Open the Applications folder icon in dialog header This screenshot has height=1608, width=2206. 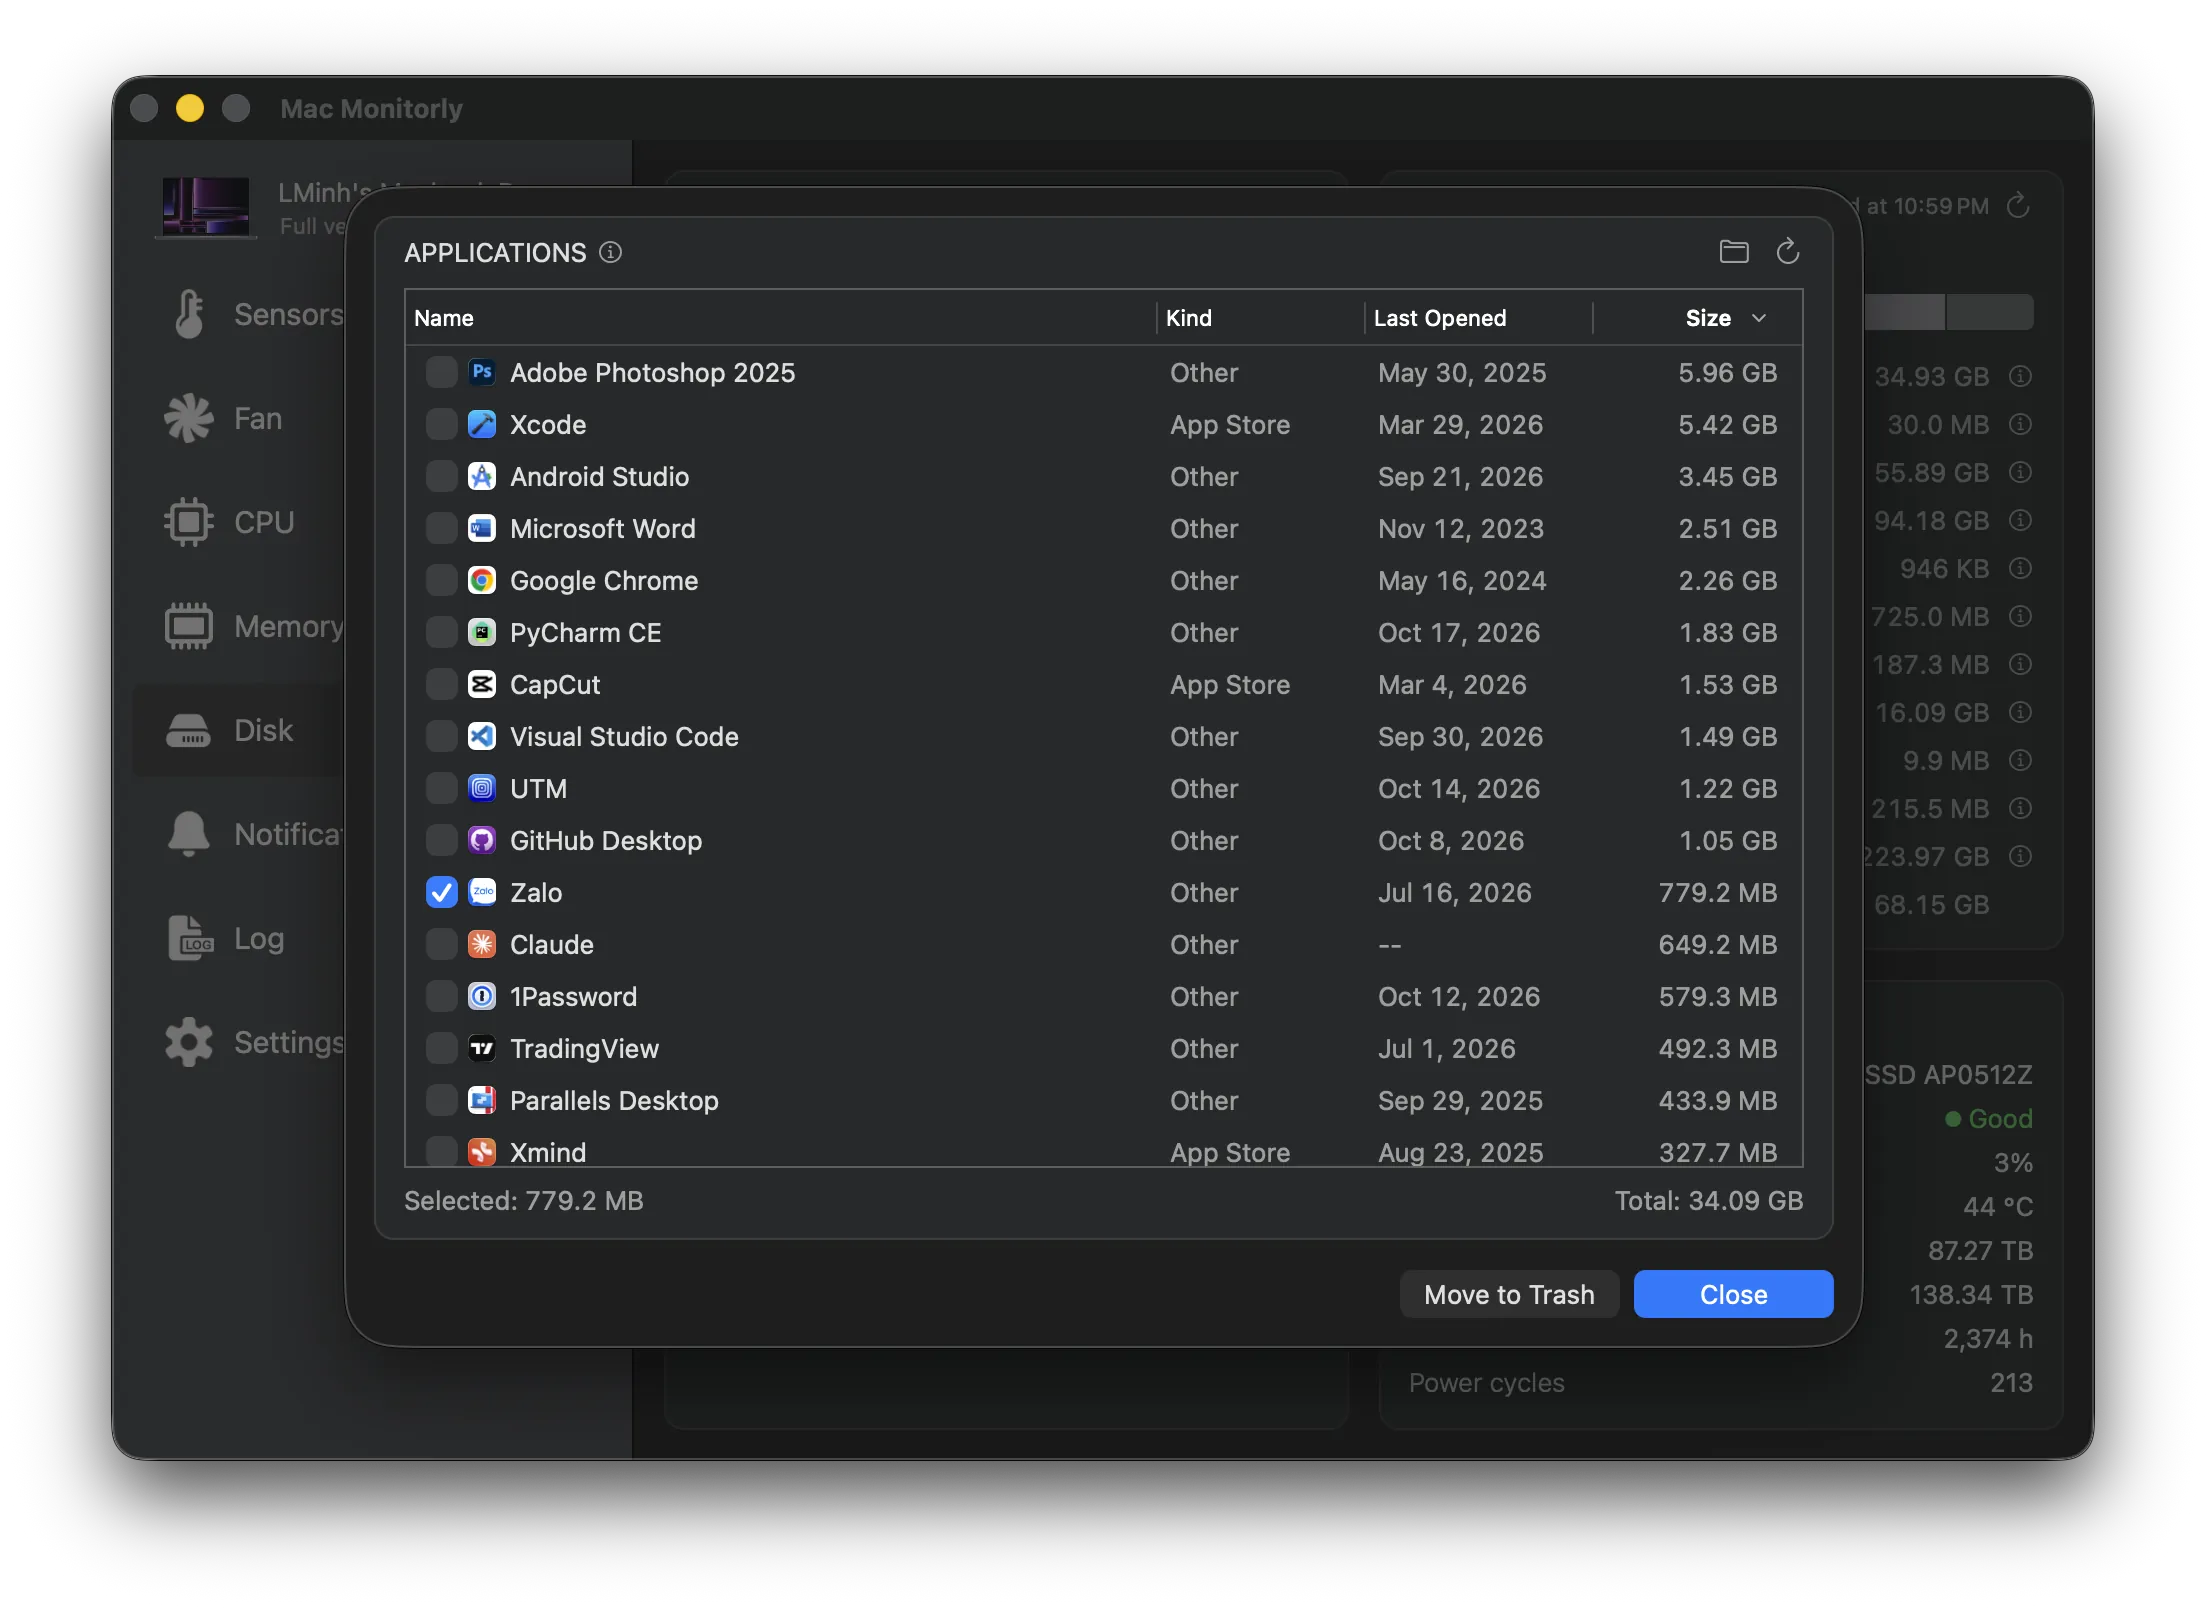coord(1733,252)
